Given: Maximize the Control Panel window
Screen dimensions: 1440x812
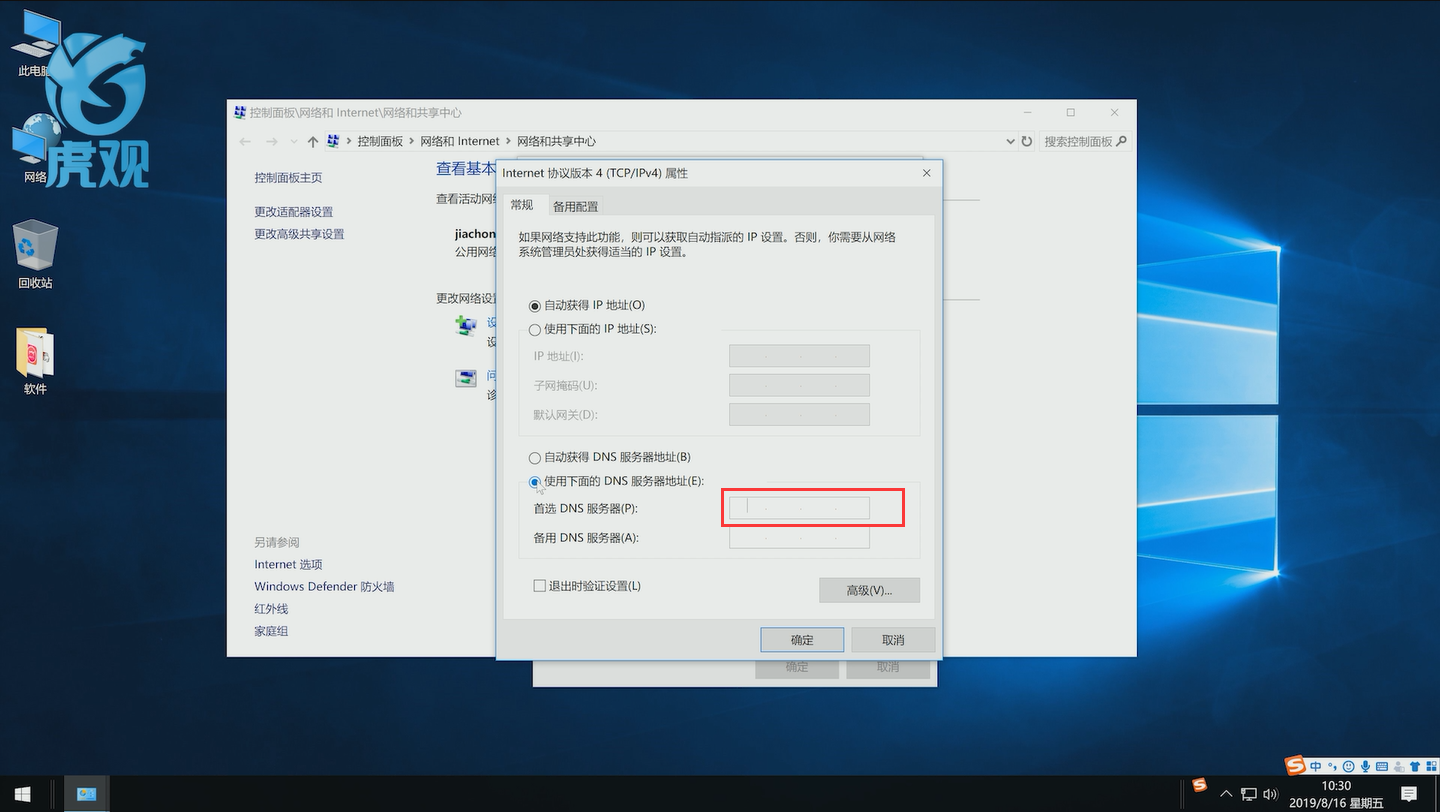Looking at the screenshot, I should click(x=1070, y=112).
